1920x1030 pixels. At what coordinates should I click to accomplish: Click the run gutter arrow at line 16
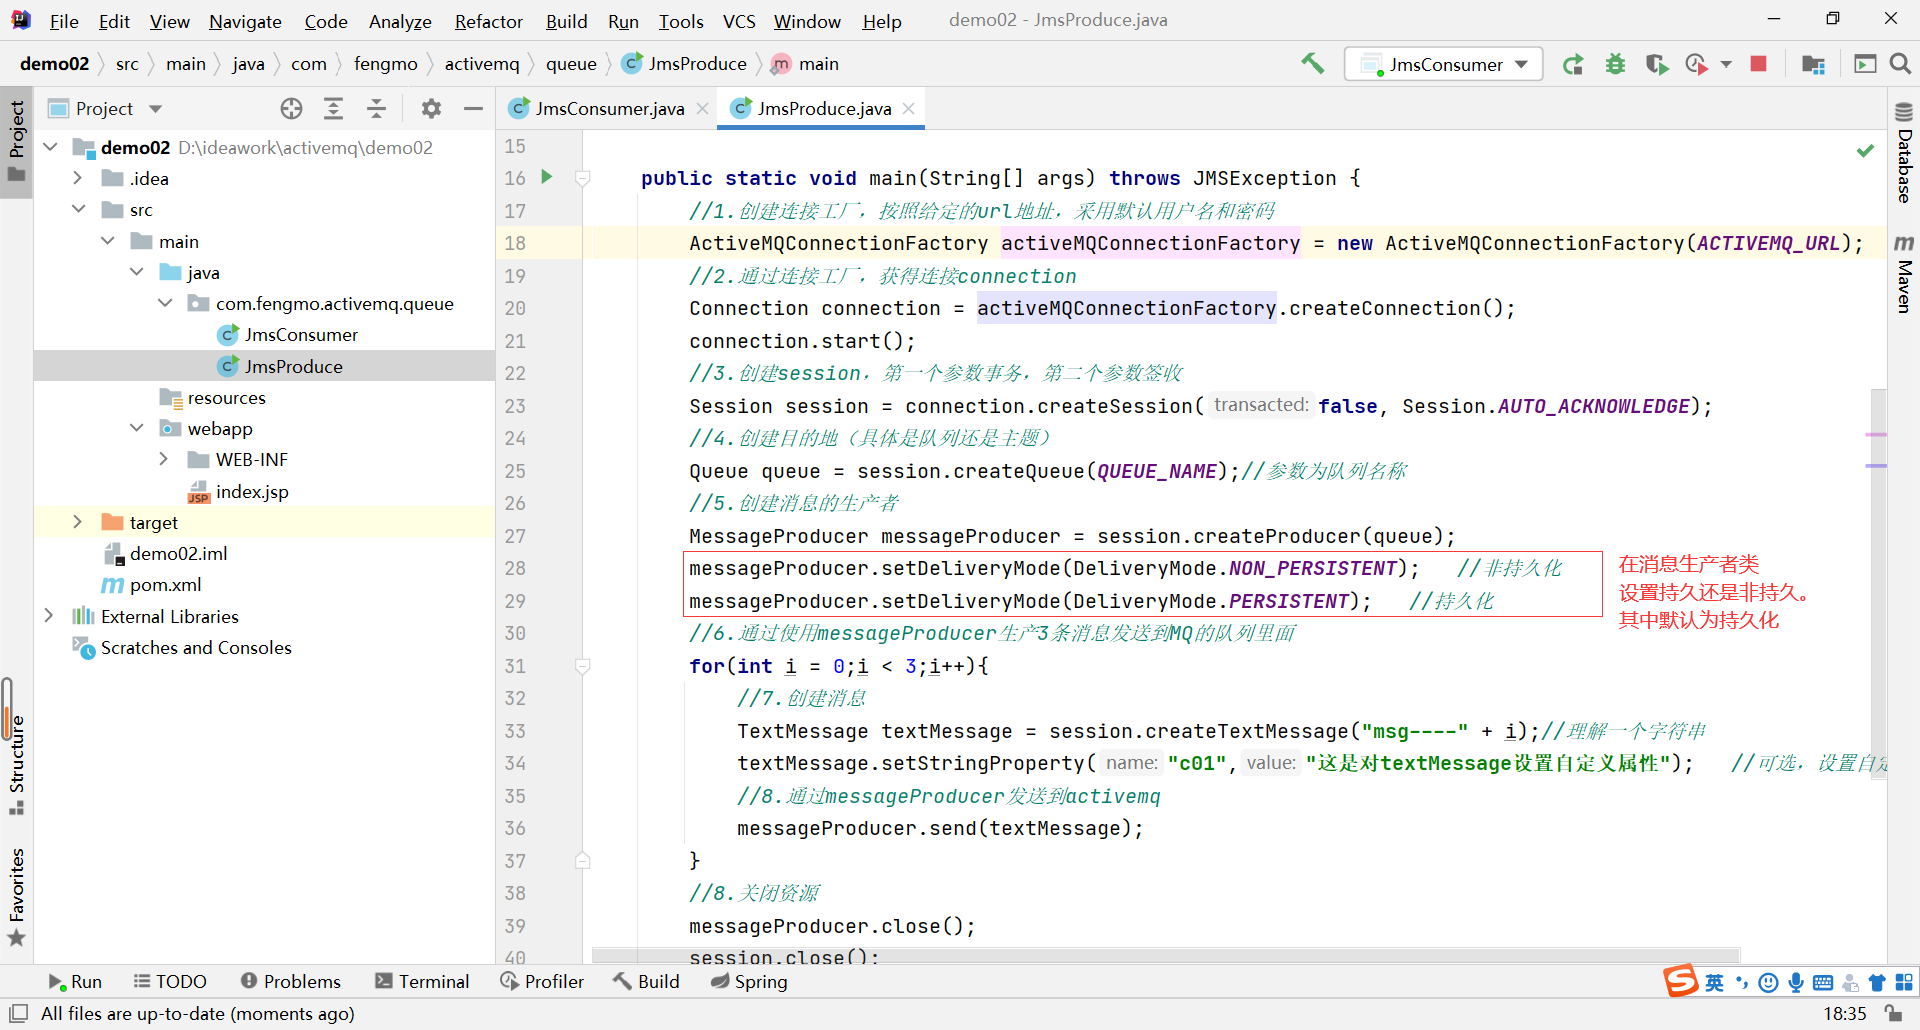(x=547, y=177)
